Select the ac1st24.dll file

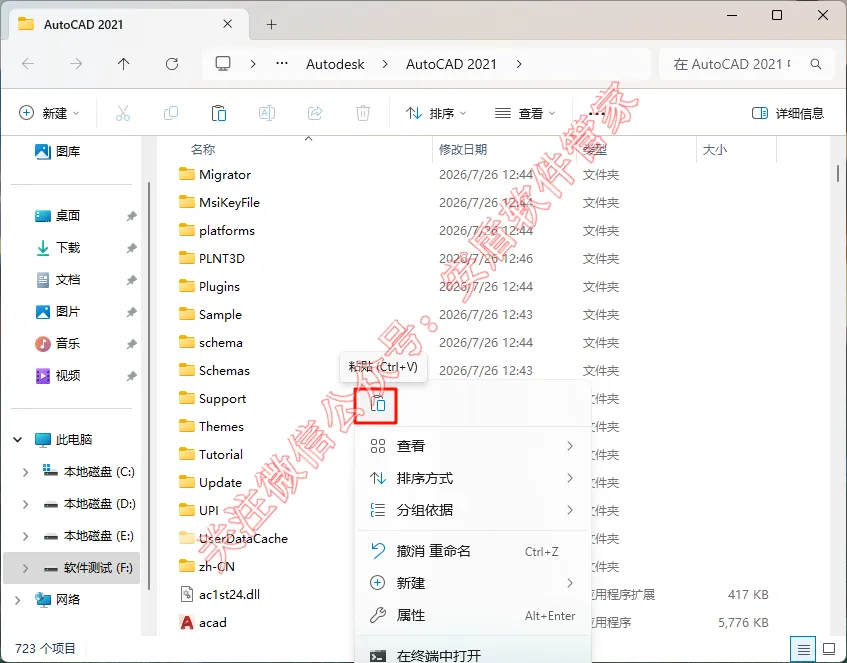tap(229, 594)
